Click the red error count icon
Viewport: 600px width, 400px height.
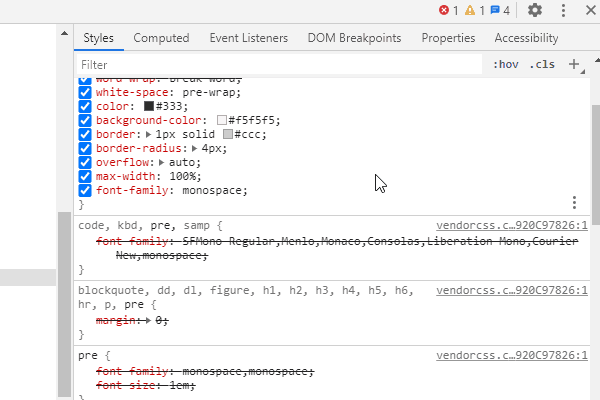click(x=444, y=10)
